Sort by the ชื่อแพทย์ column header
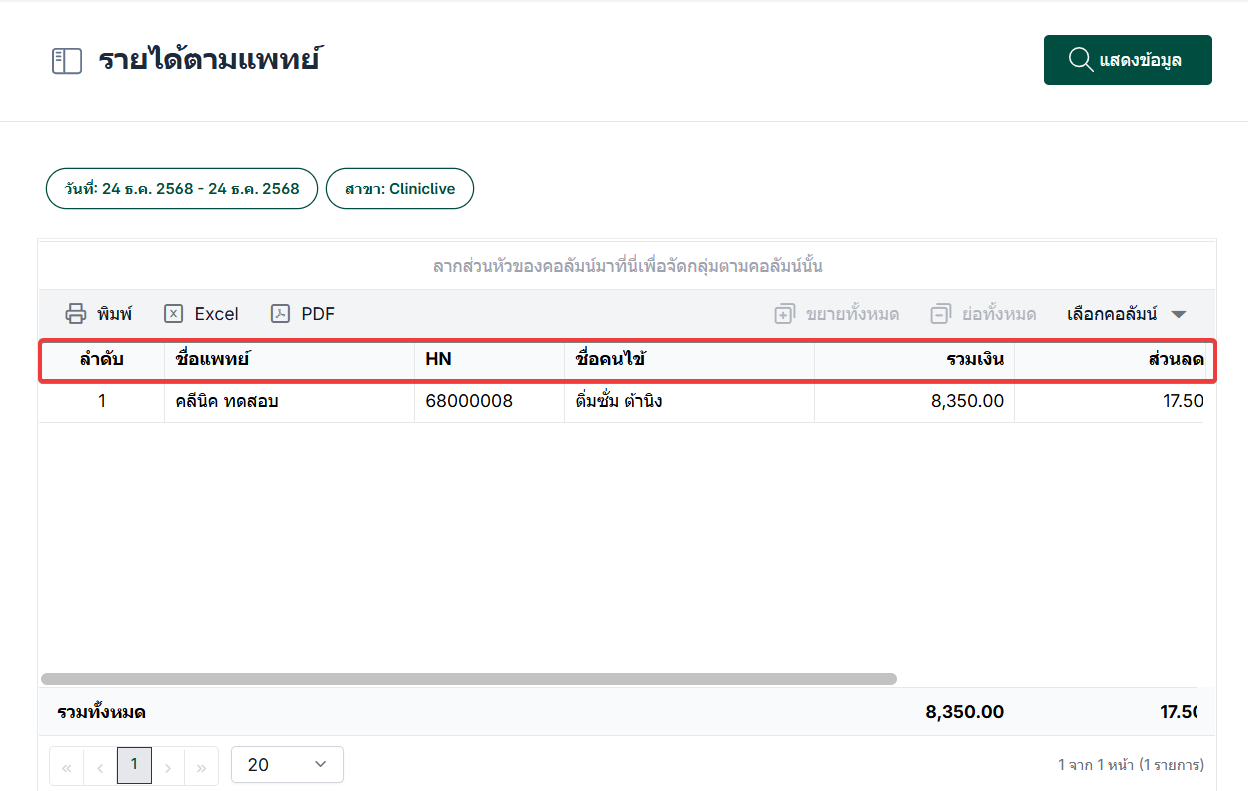Image resolution: width=1248 pixels, height=791 pixels. tap(212, 359)
